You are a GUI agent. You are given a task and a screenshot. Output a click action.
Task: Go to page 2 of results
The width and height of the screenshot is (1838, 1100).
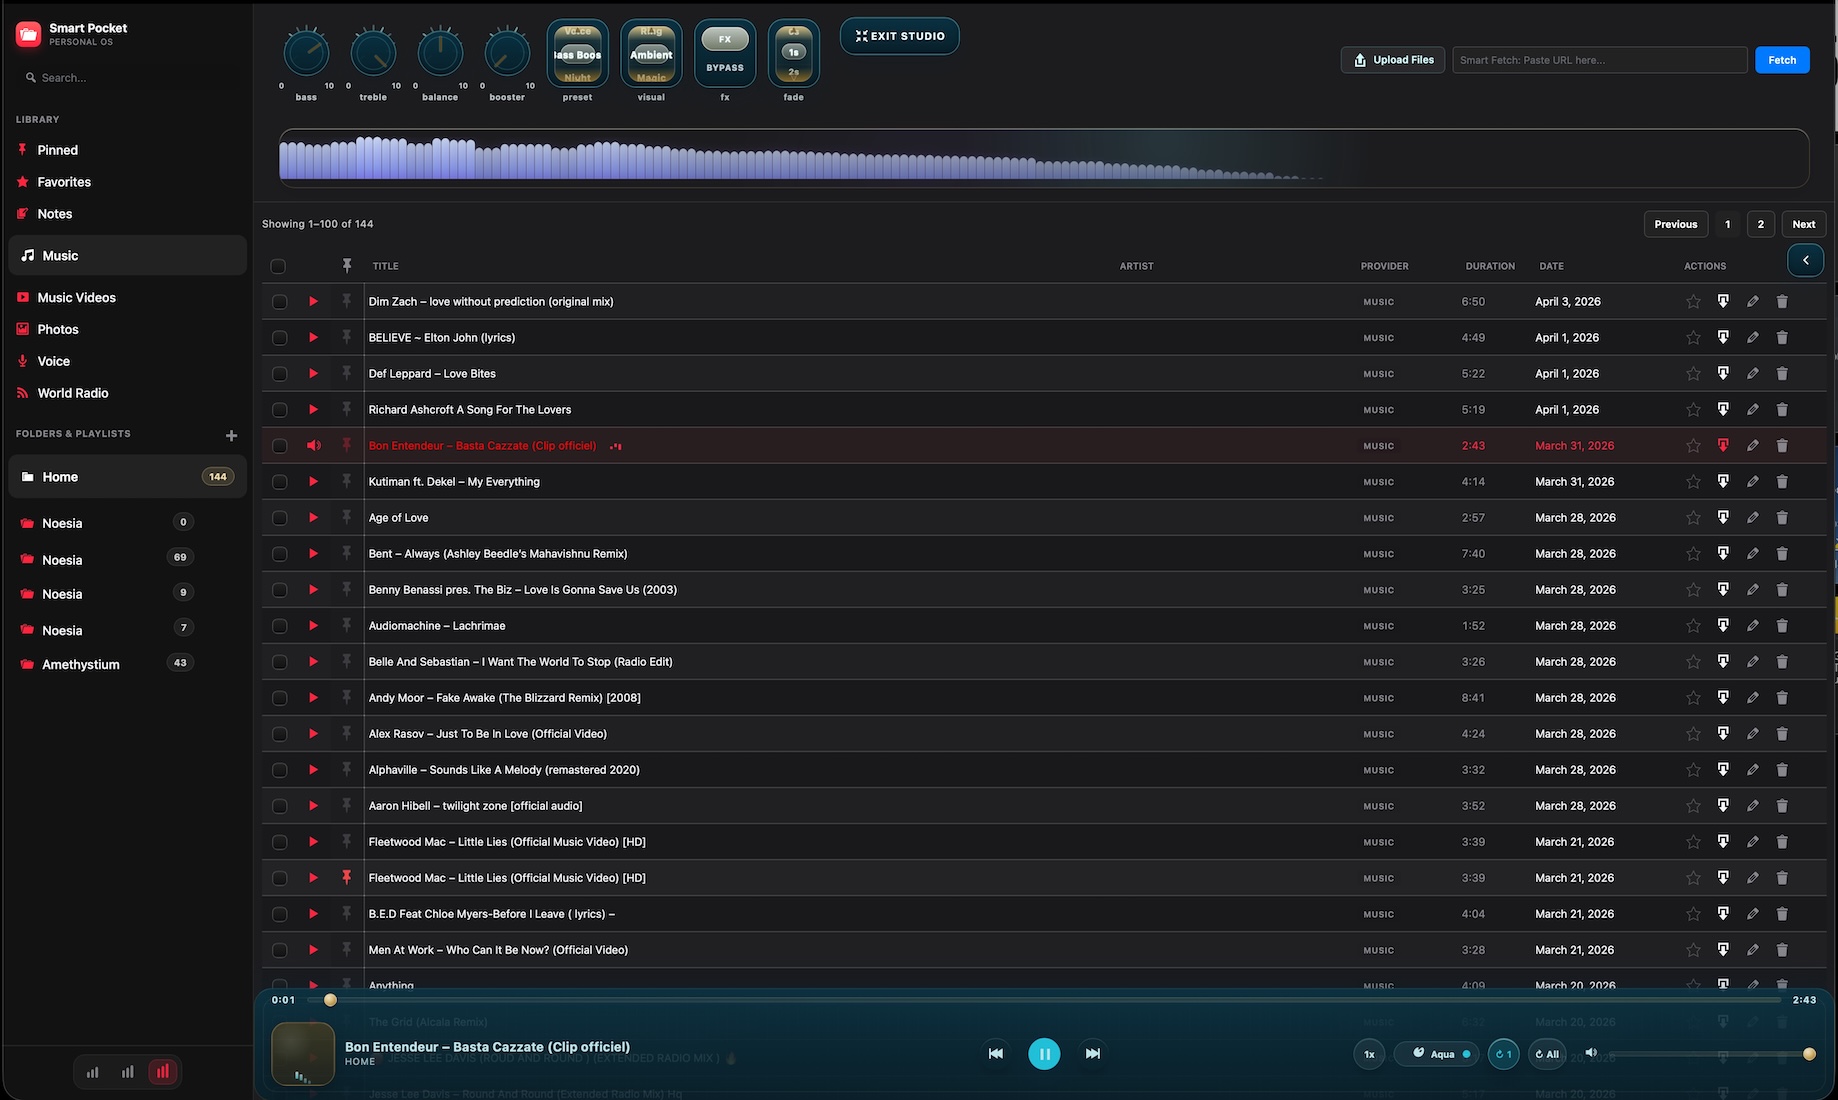(x=1760, y=224)
